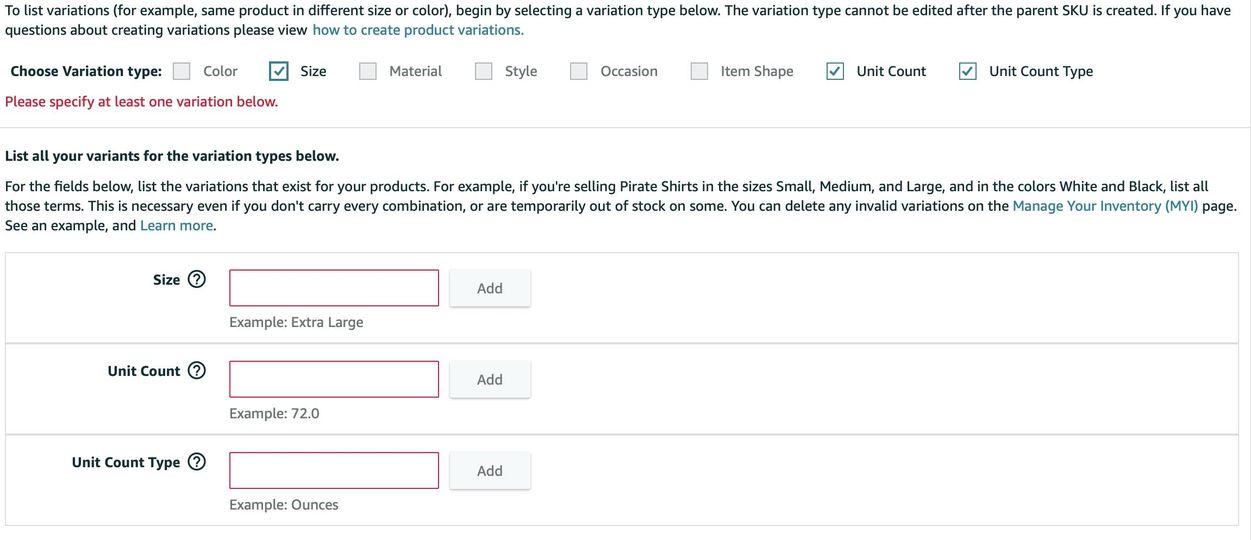Uncheck the Size variation checkbox

point(279,71)
